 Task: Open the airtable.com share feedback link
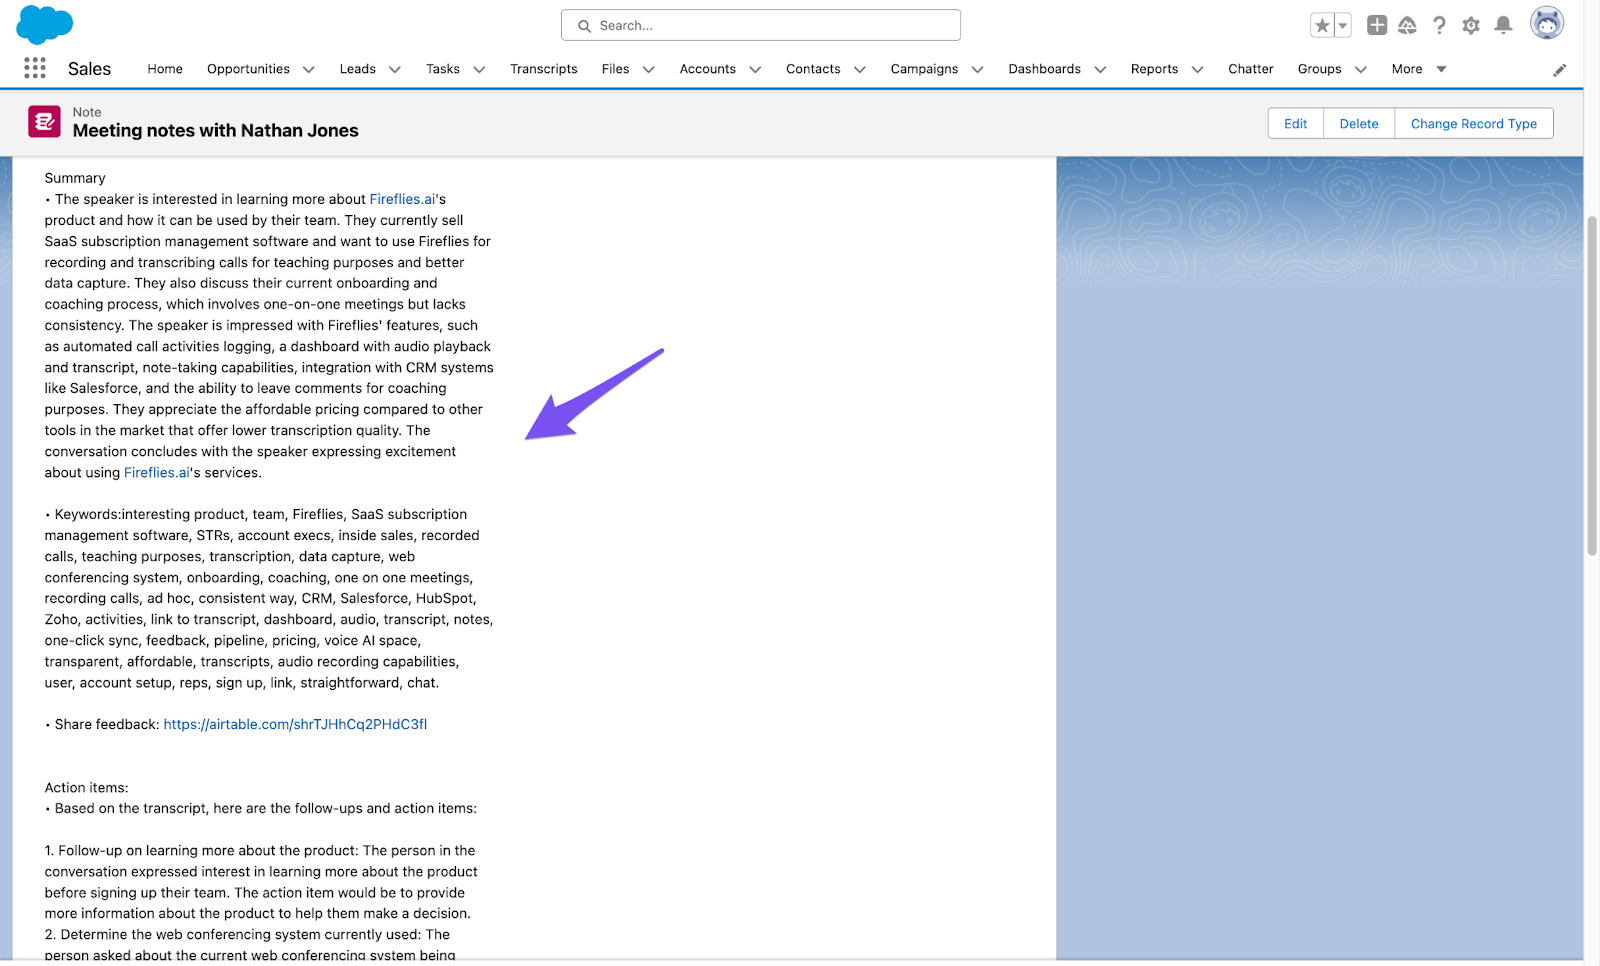pyautogui.click(x=295, y=724)
